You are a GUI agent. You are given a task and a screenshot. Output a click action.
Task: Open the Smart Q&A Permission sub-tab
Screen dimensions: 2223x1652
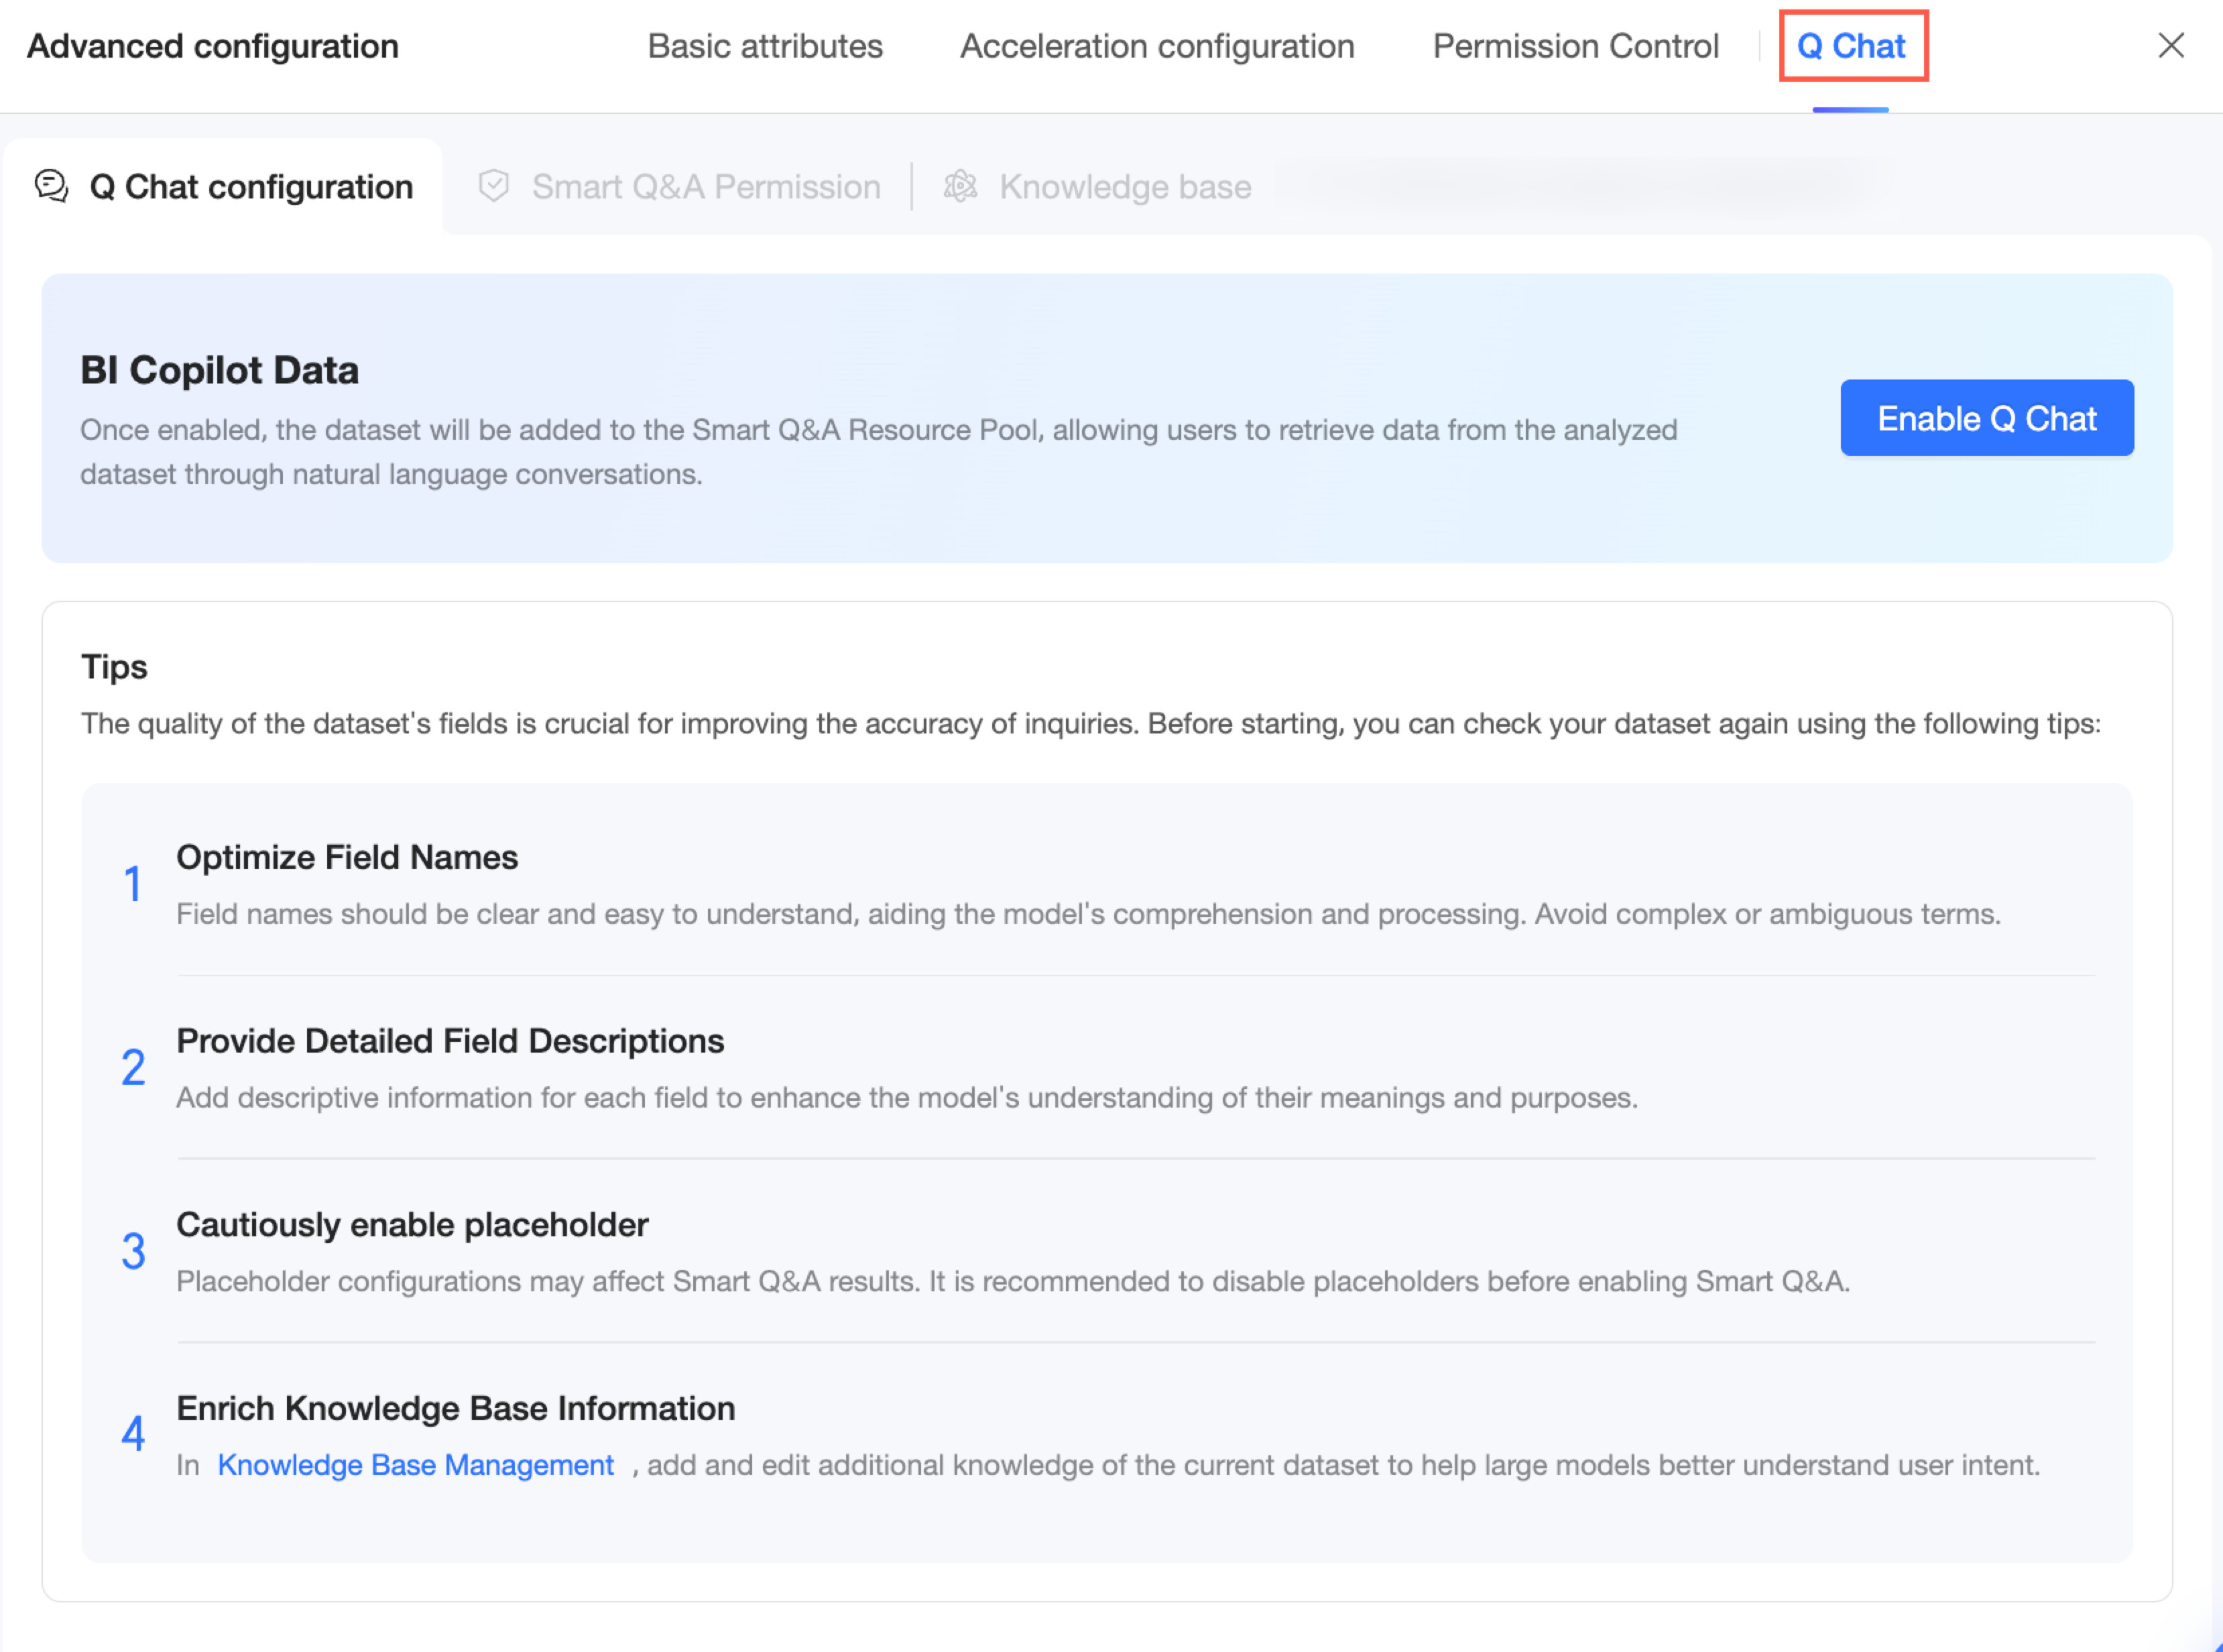680,186
